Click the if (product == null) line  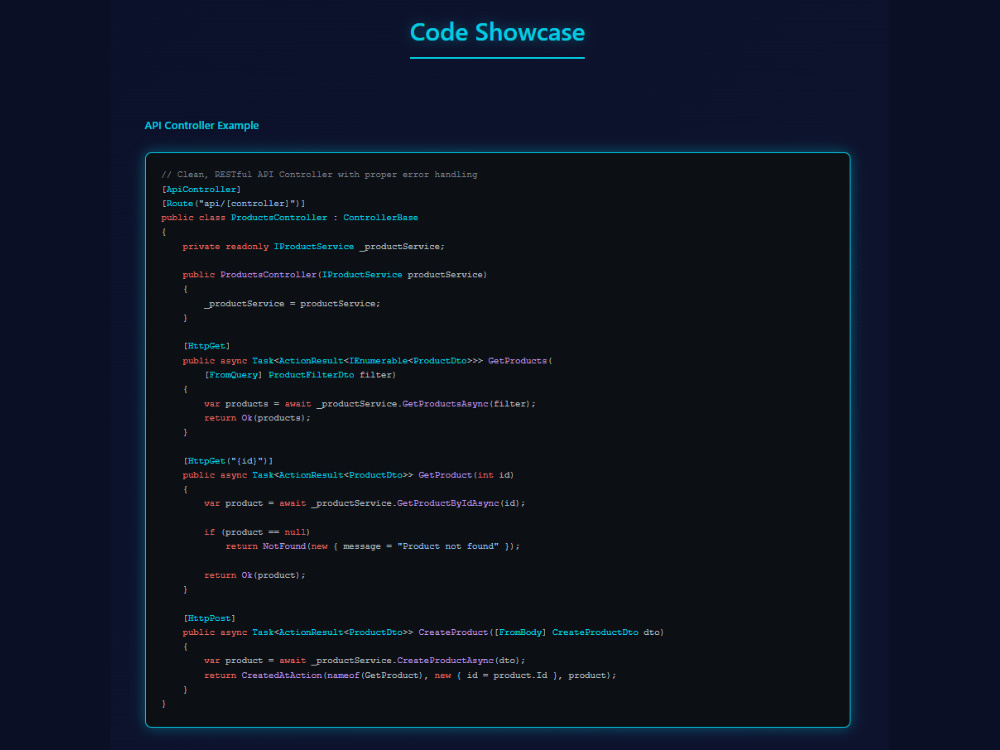[257, 532]
